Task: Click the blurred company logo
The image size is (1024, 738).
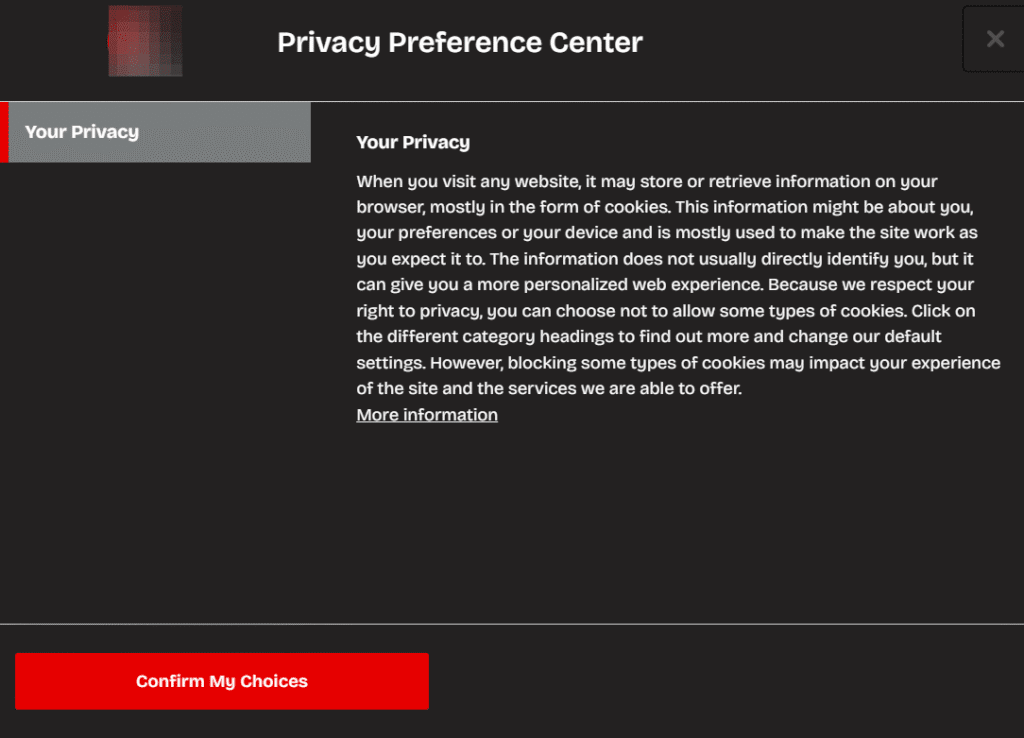Action: 146,41
